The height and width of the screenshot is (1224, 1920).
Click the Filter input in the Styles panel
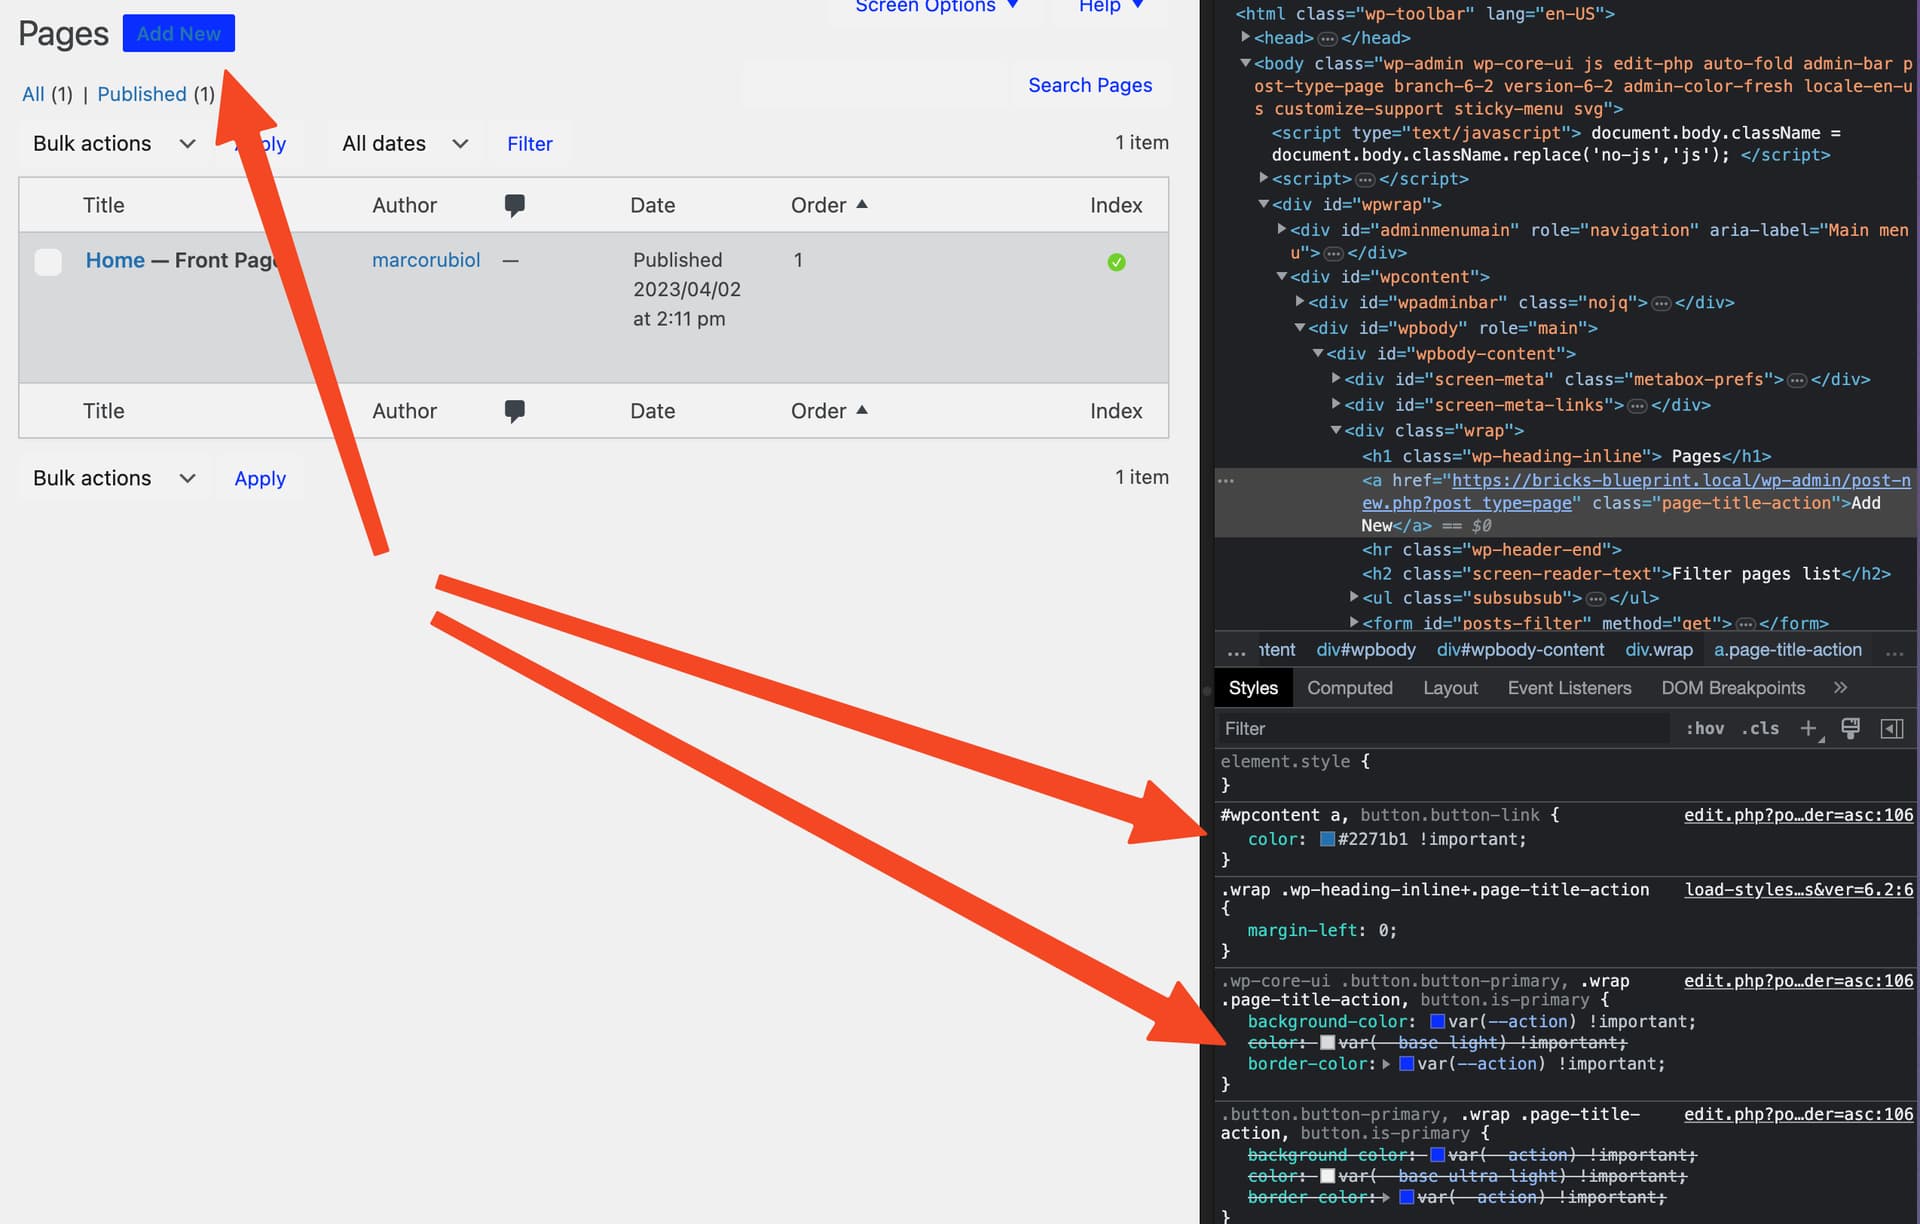[x=1400, y=728]
